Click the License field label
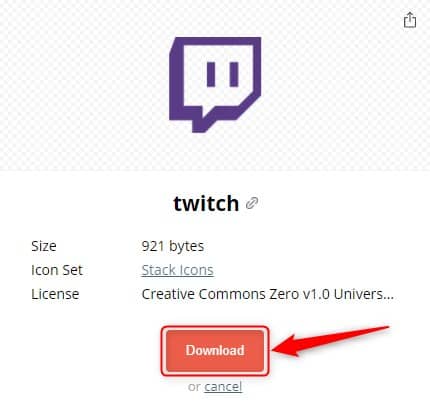This screenshot has height=415, width=430. [x=55, y=294]
